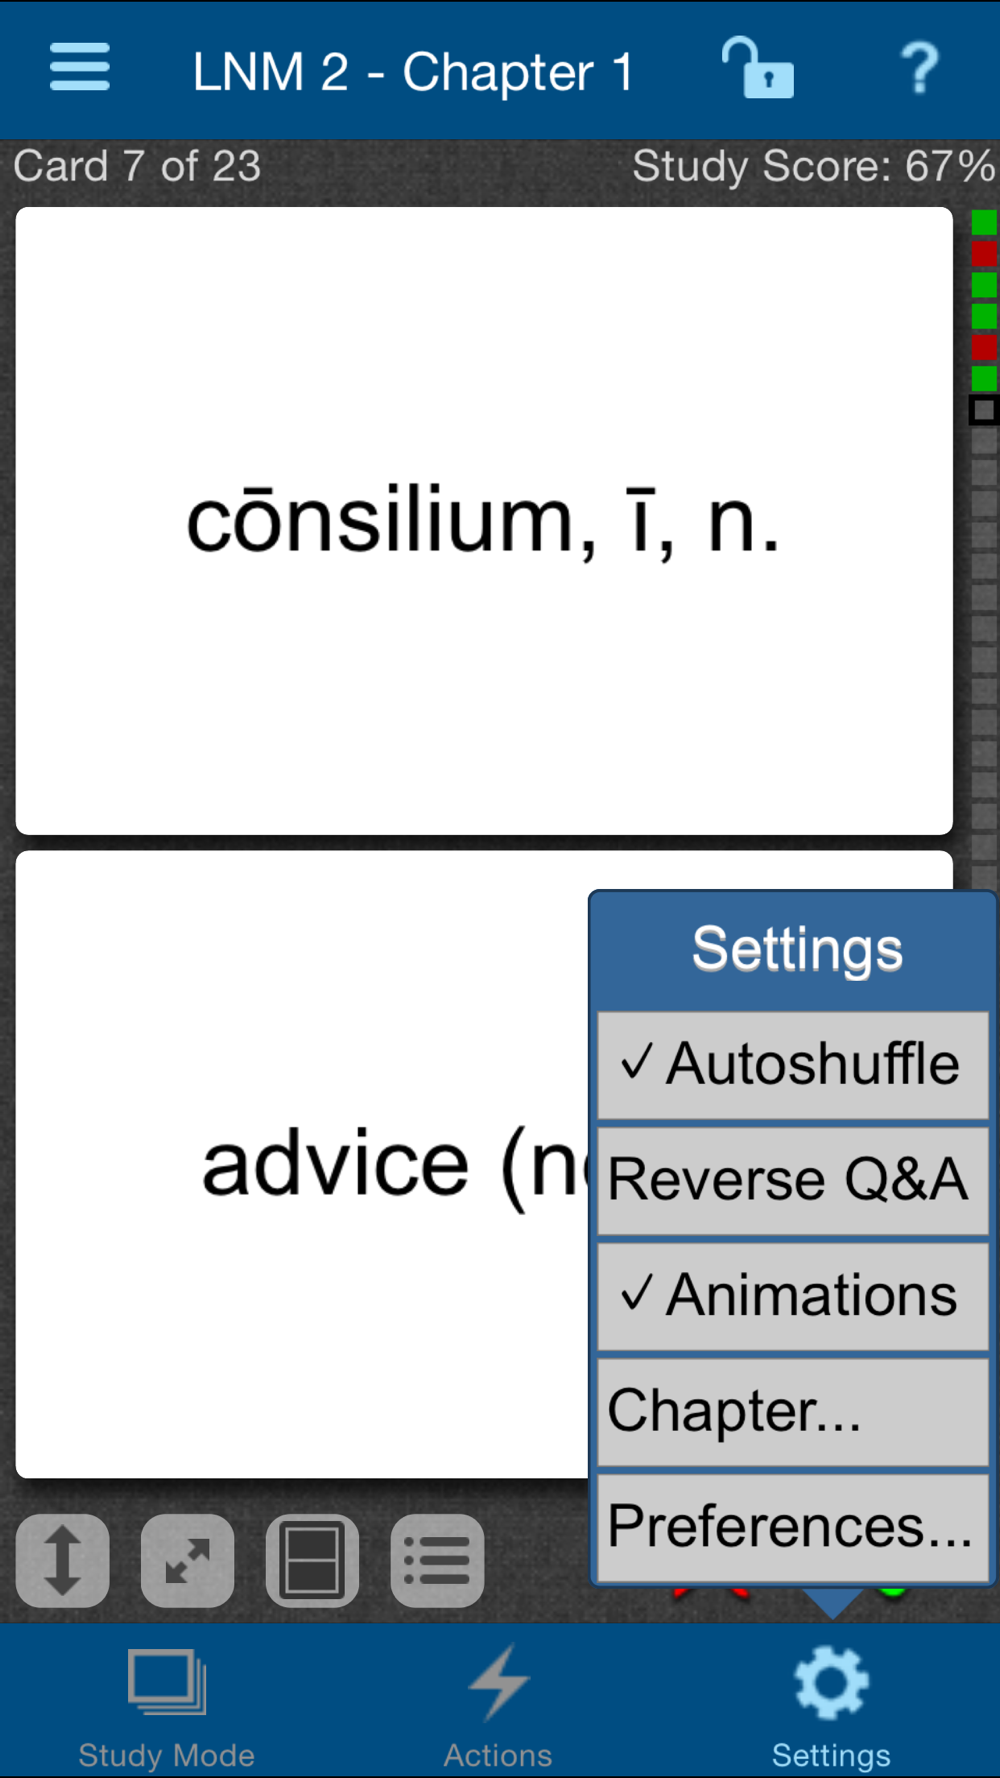The width and height of the screenshot is (1000, 1778).
Task: Tap the advice answer card
Action: point(302,1164)
